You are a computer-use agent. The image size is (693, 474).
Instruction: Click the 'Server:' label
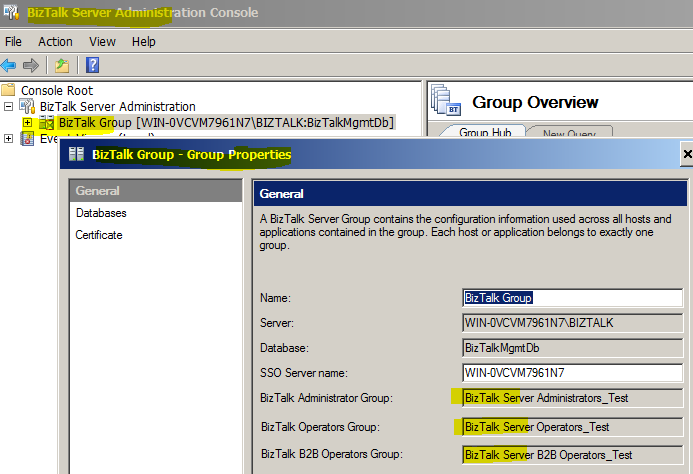277,323
